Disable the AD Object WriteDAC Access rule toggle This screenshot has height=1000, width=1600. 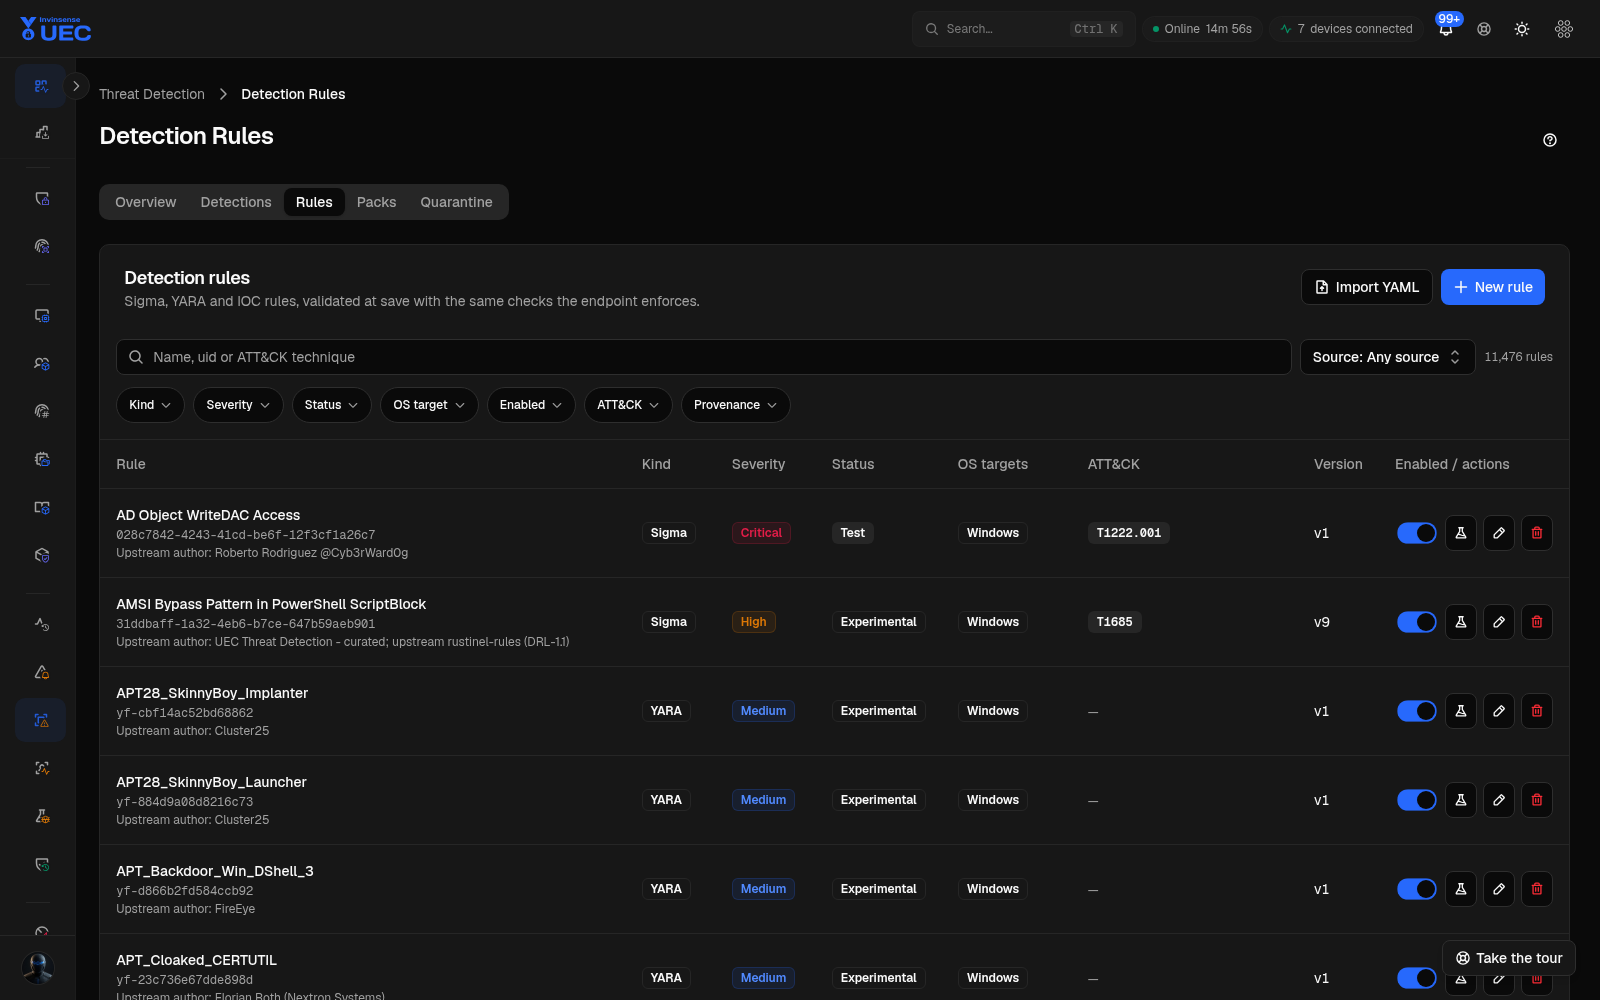point(1417,533)
